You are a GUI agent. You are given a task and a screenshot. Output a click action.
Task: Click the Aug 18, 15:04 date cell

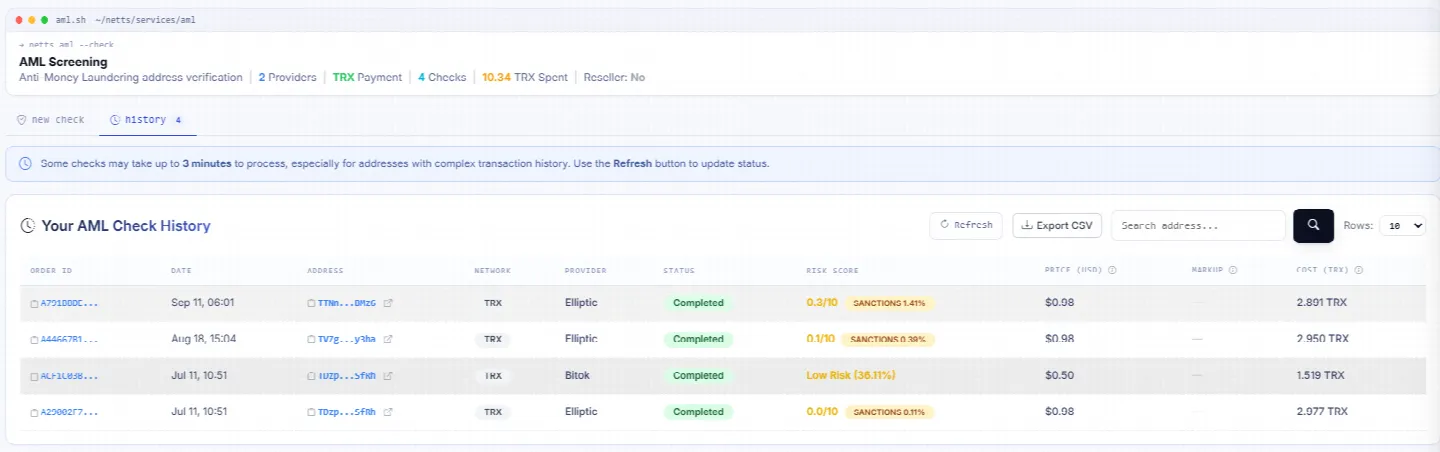coord(203,340)
